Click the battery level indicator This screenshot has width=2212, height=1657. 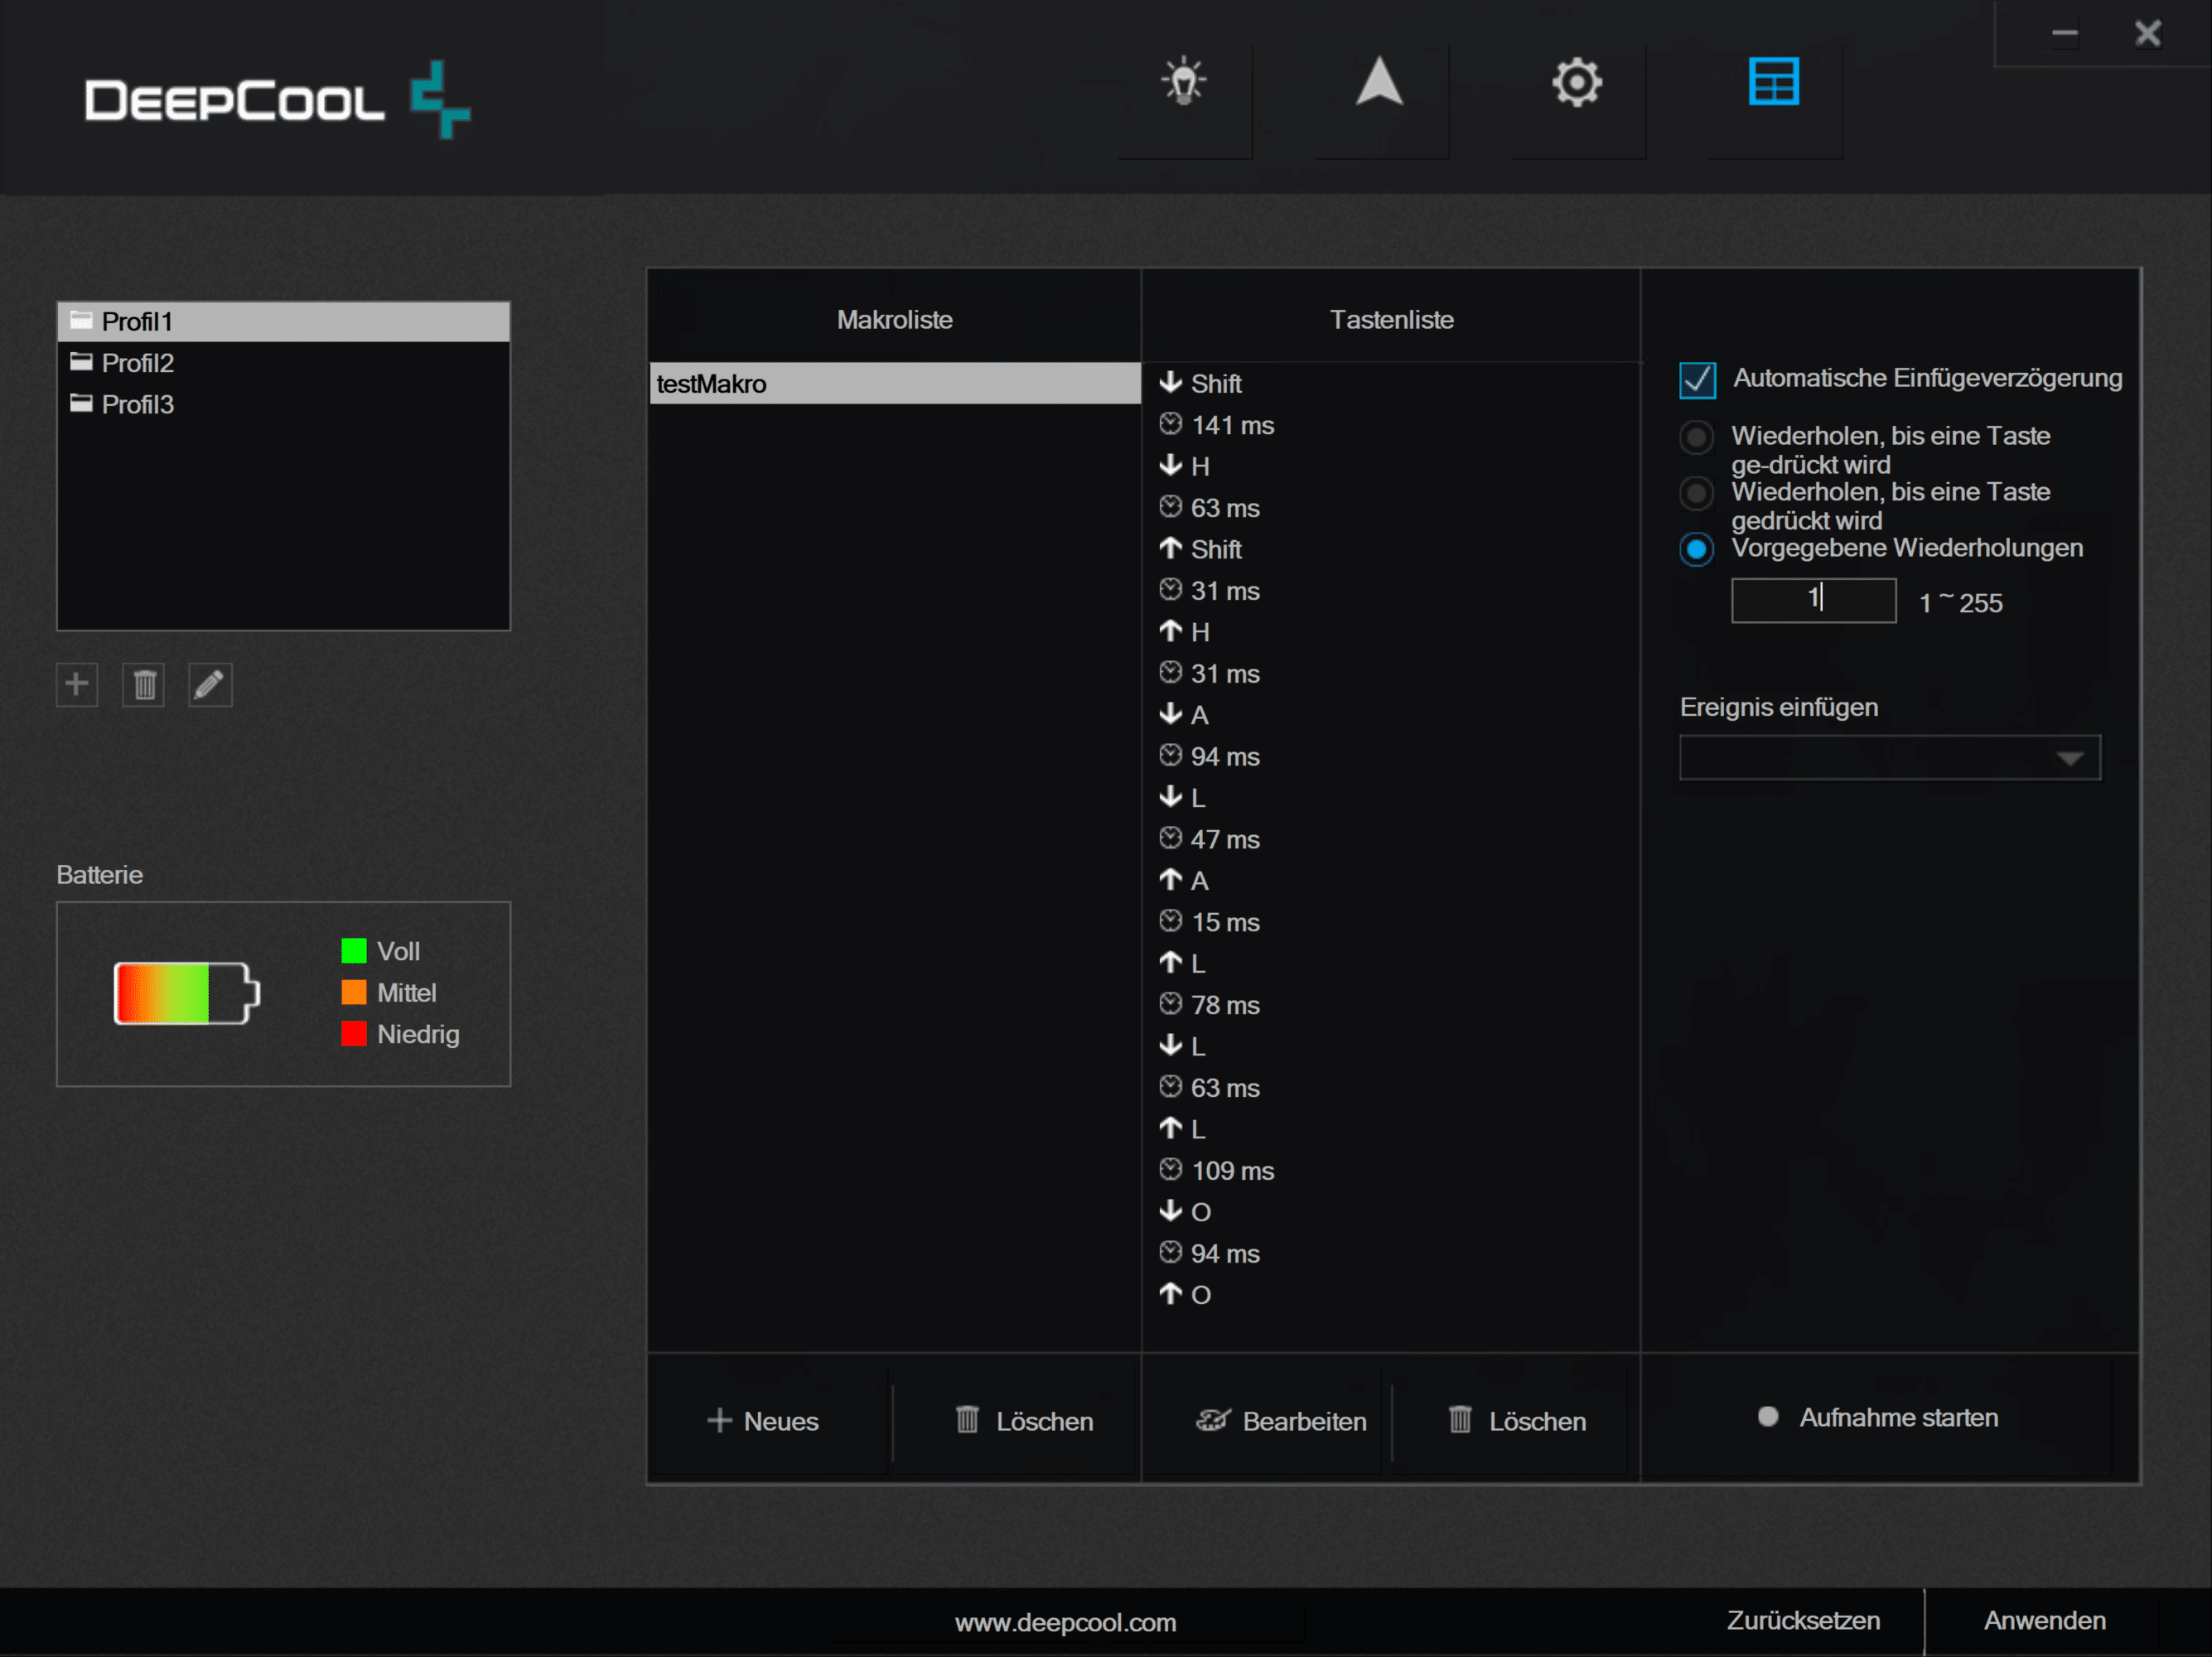click(x=186, y=993)
